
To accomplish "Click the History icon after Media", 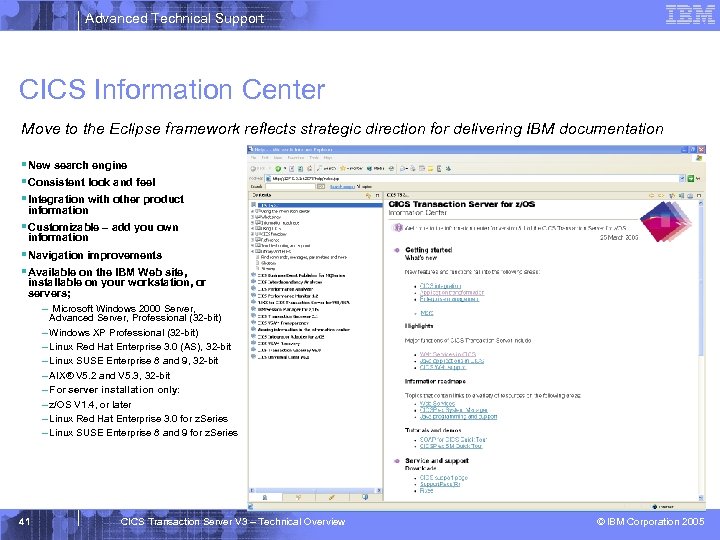I will 391,169.
